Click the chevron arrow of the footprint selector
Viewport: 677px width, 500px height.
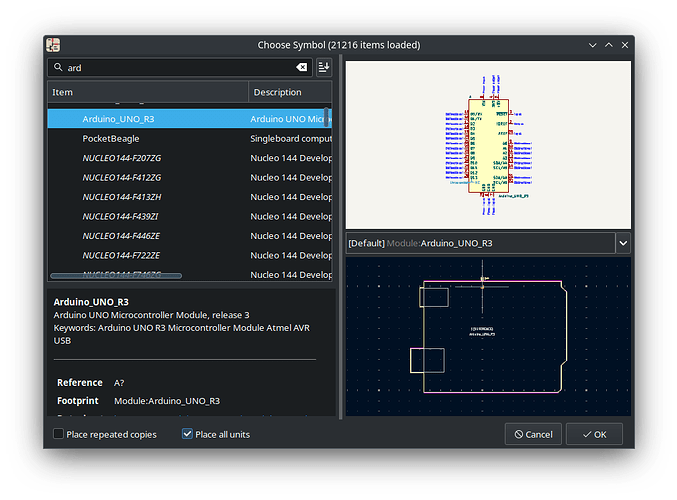pos(623,243)
